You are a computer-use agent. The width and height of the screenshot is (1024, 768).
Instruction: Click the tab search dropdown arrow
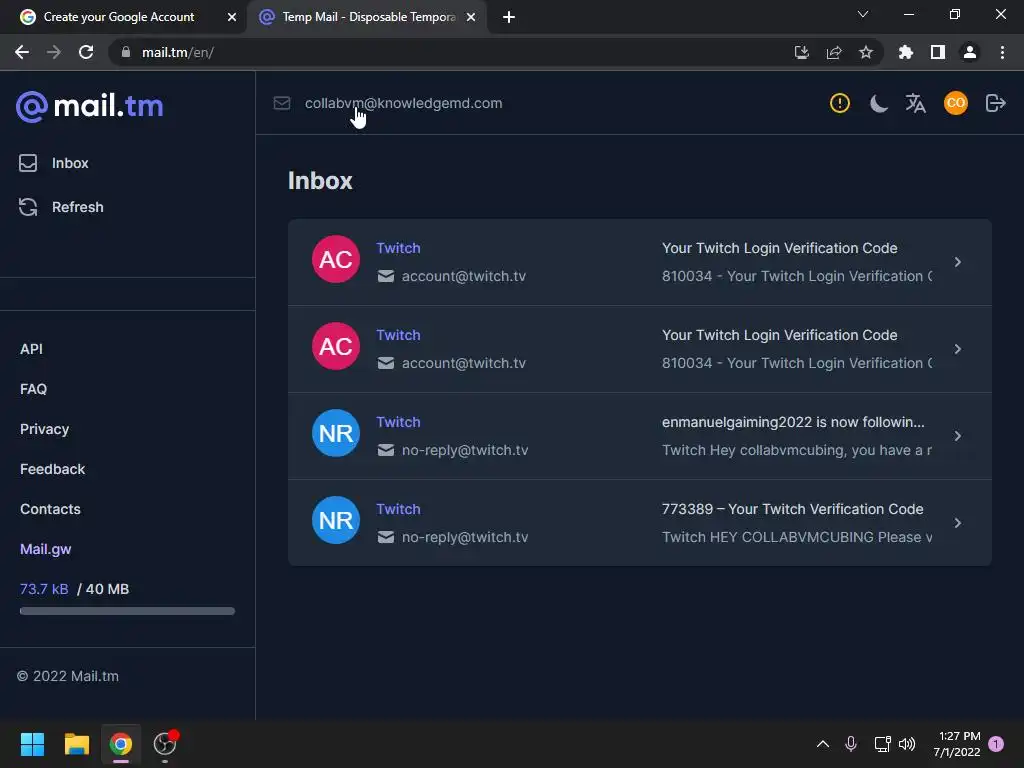[863, 14]
